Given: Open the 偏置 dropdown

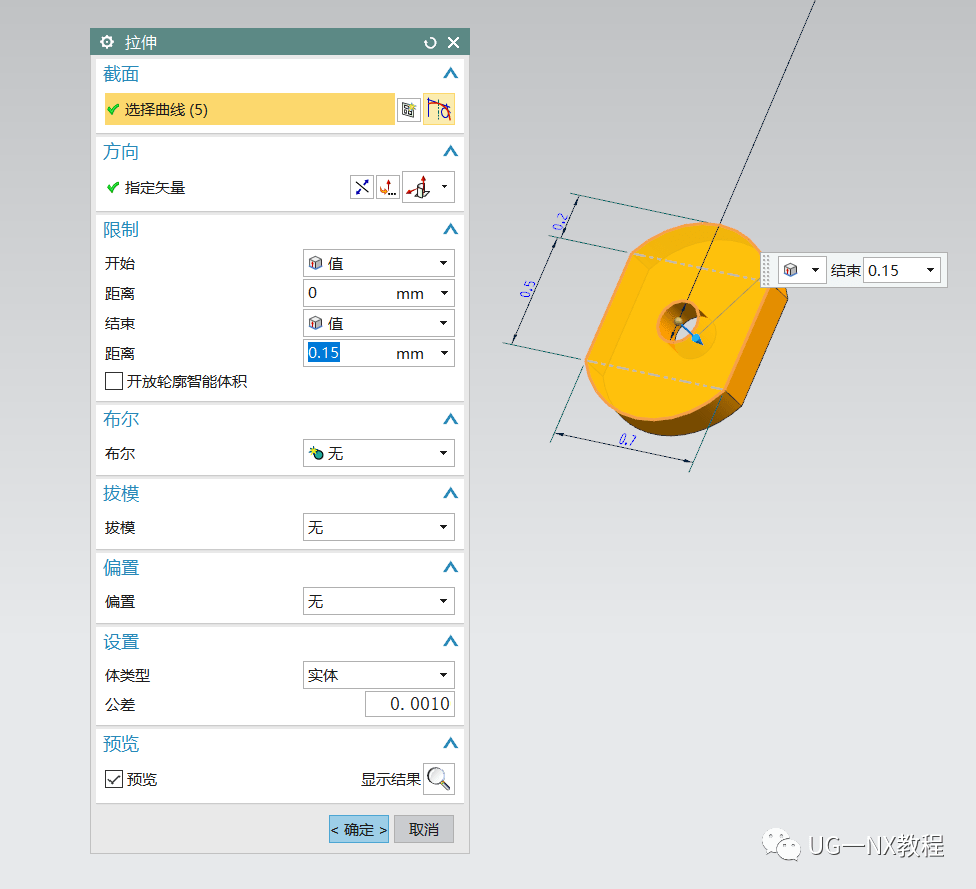Looking at the screenshot, I should pos(378,601).
